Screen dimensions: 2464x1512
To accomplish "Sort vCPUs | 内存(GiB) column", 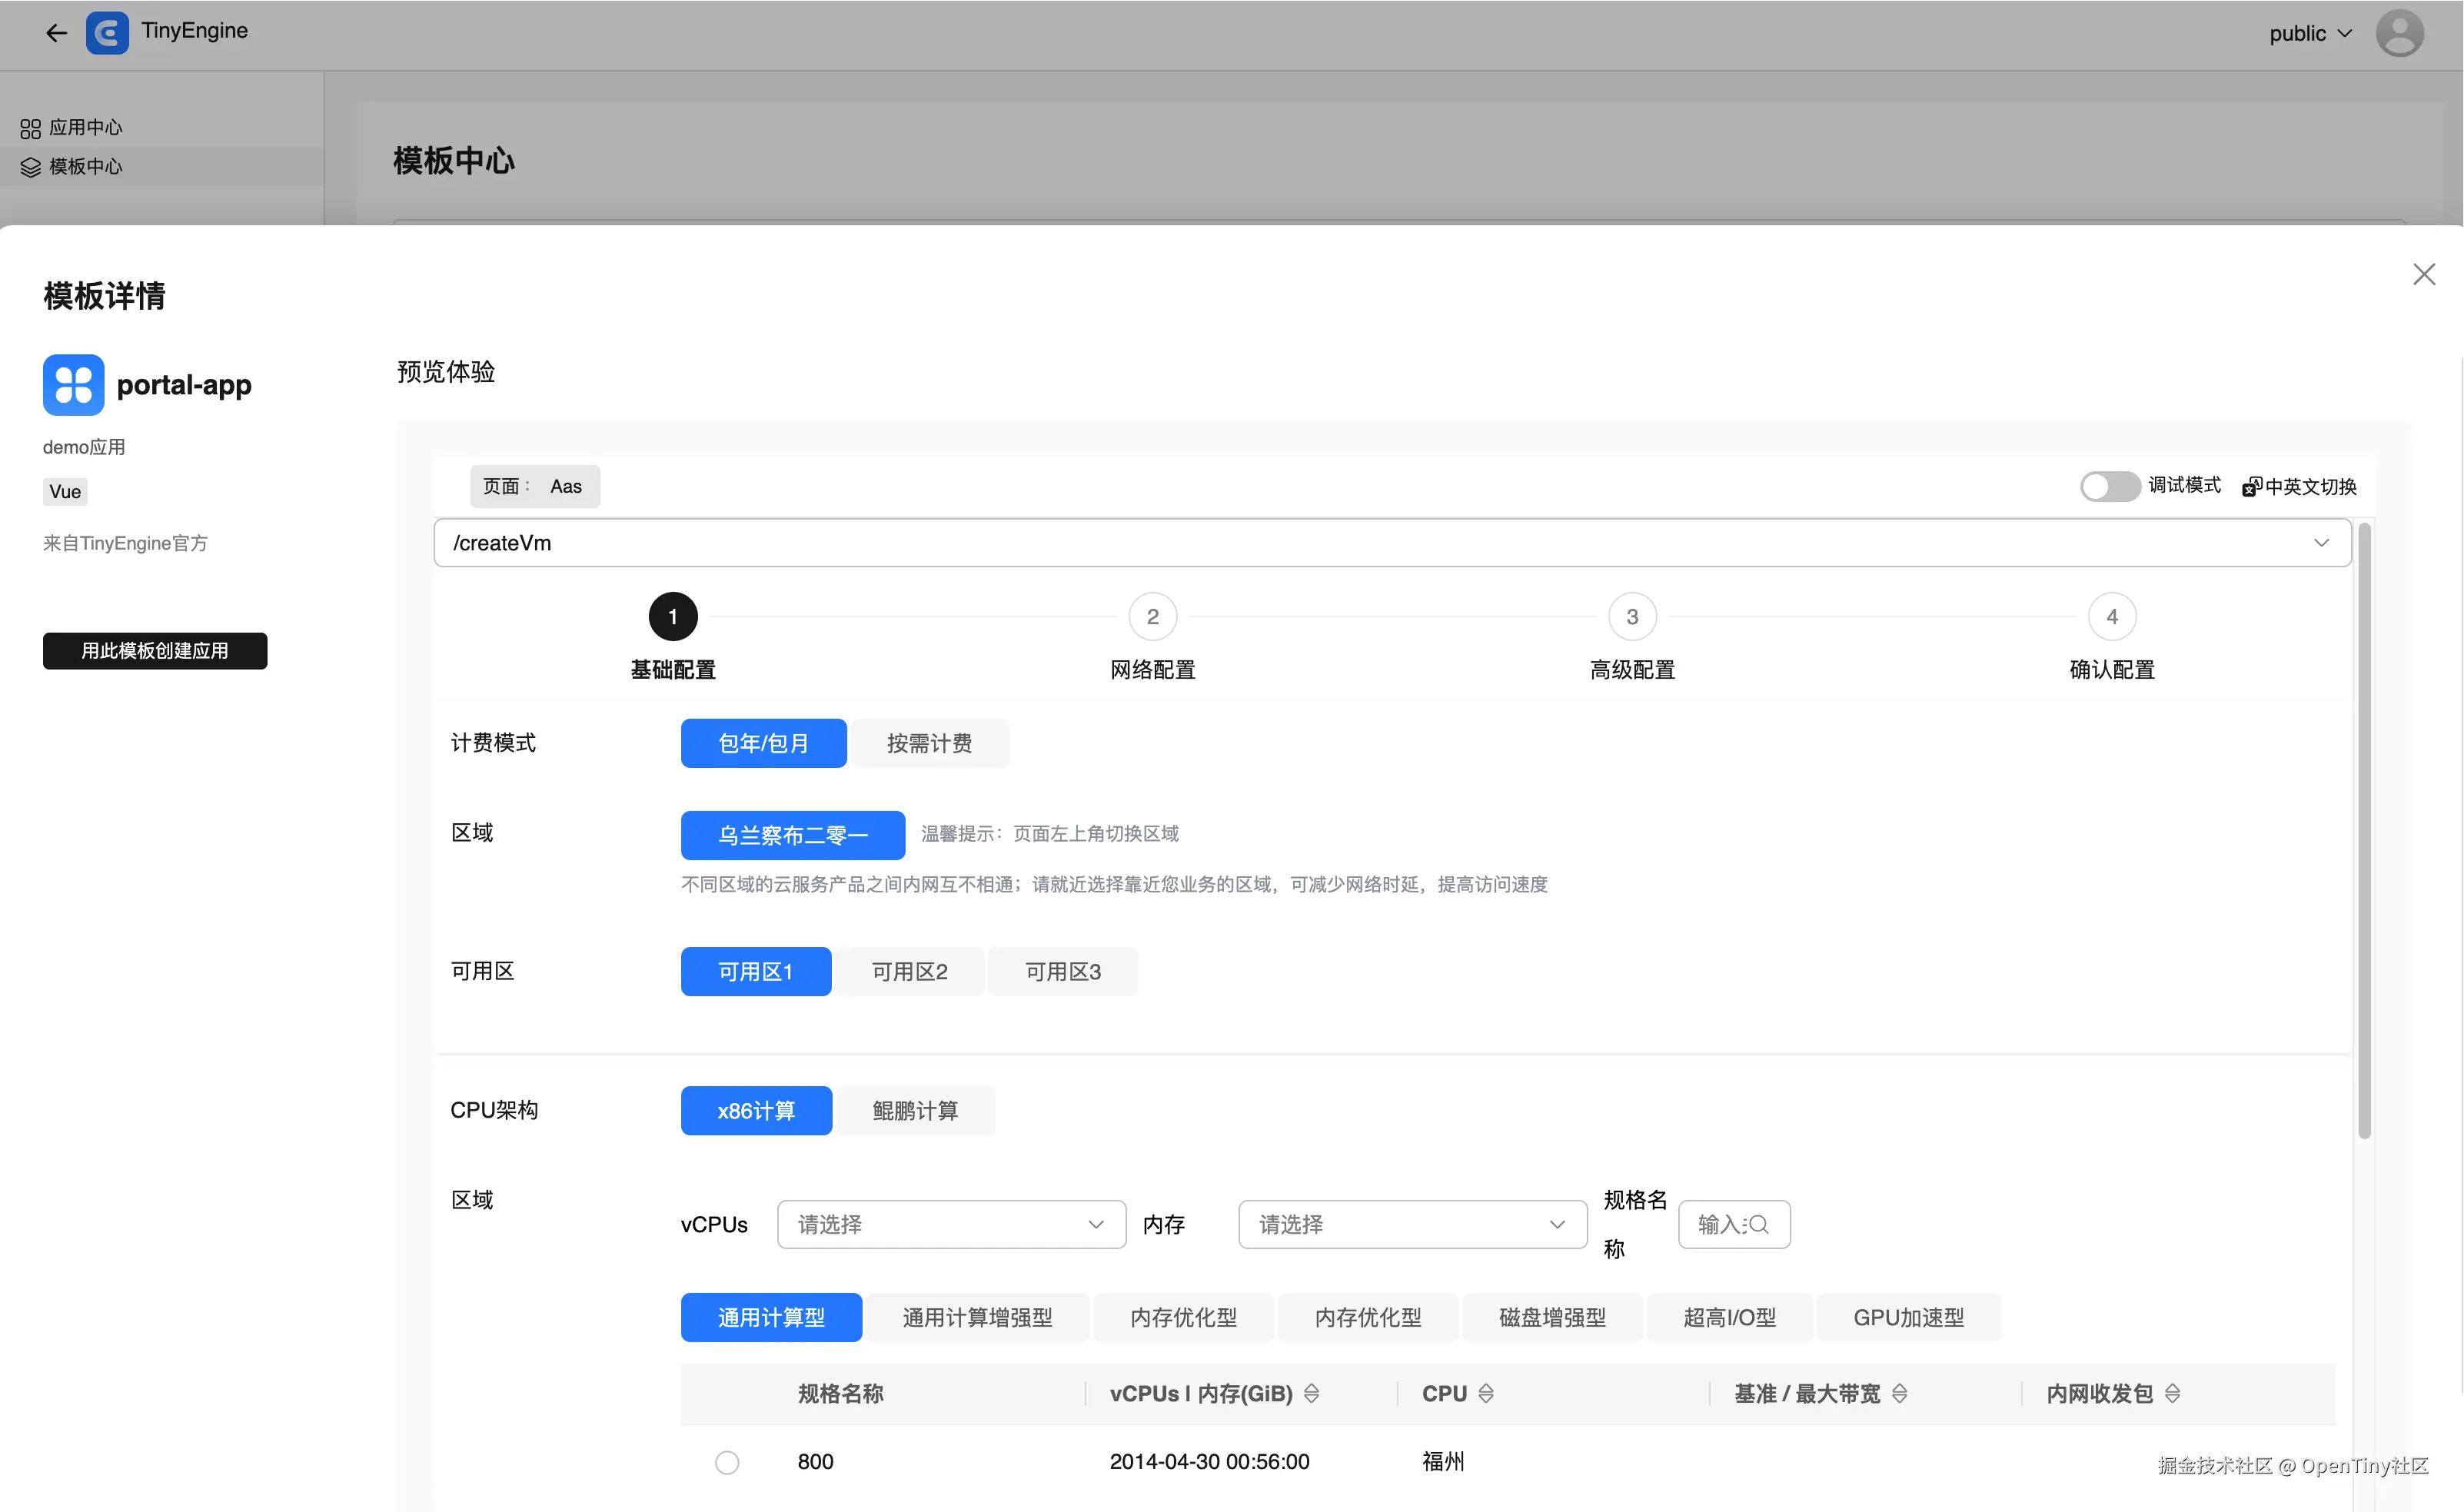I will (x=1312, y=1393).
